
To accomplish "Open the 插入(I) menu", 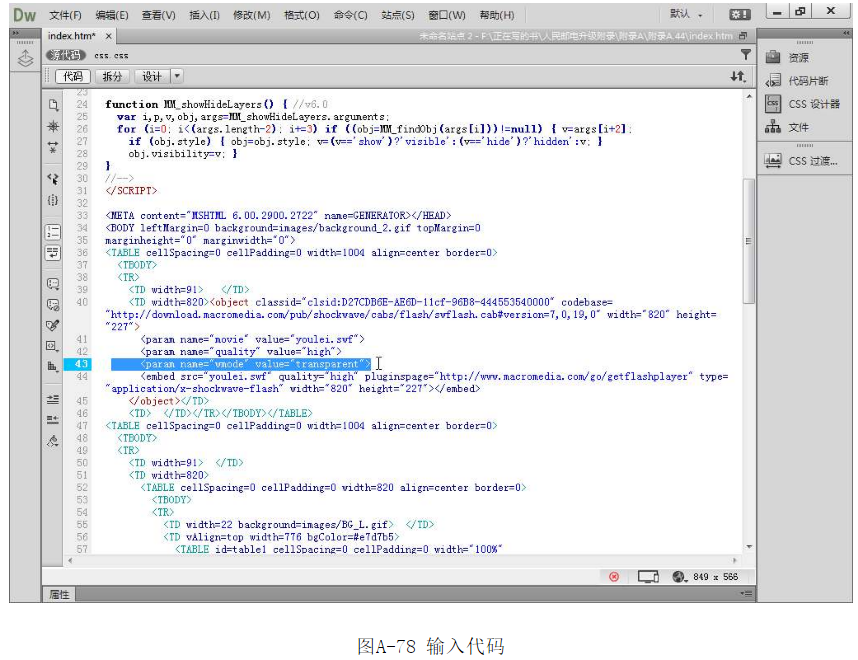I will [204, 15].
